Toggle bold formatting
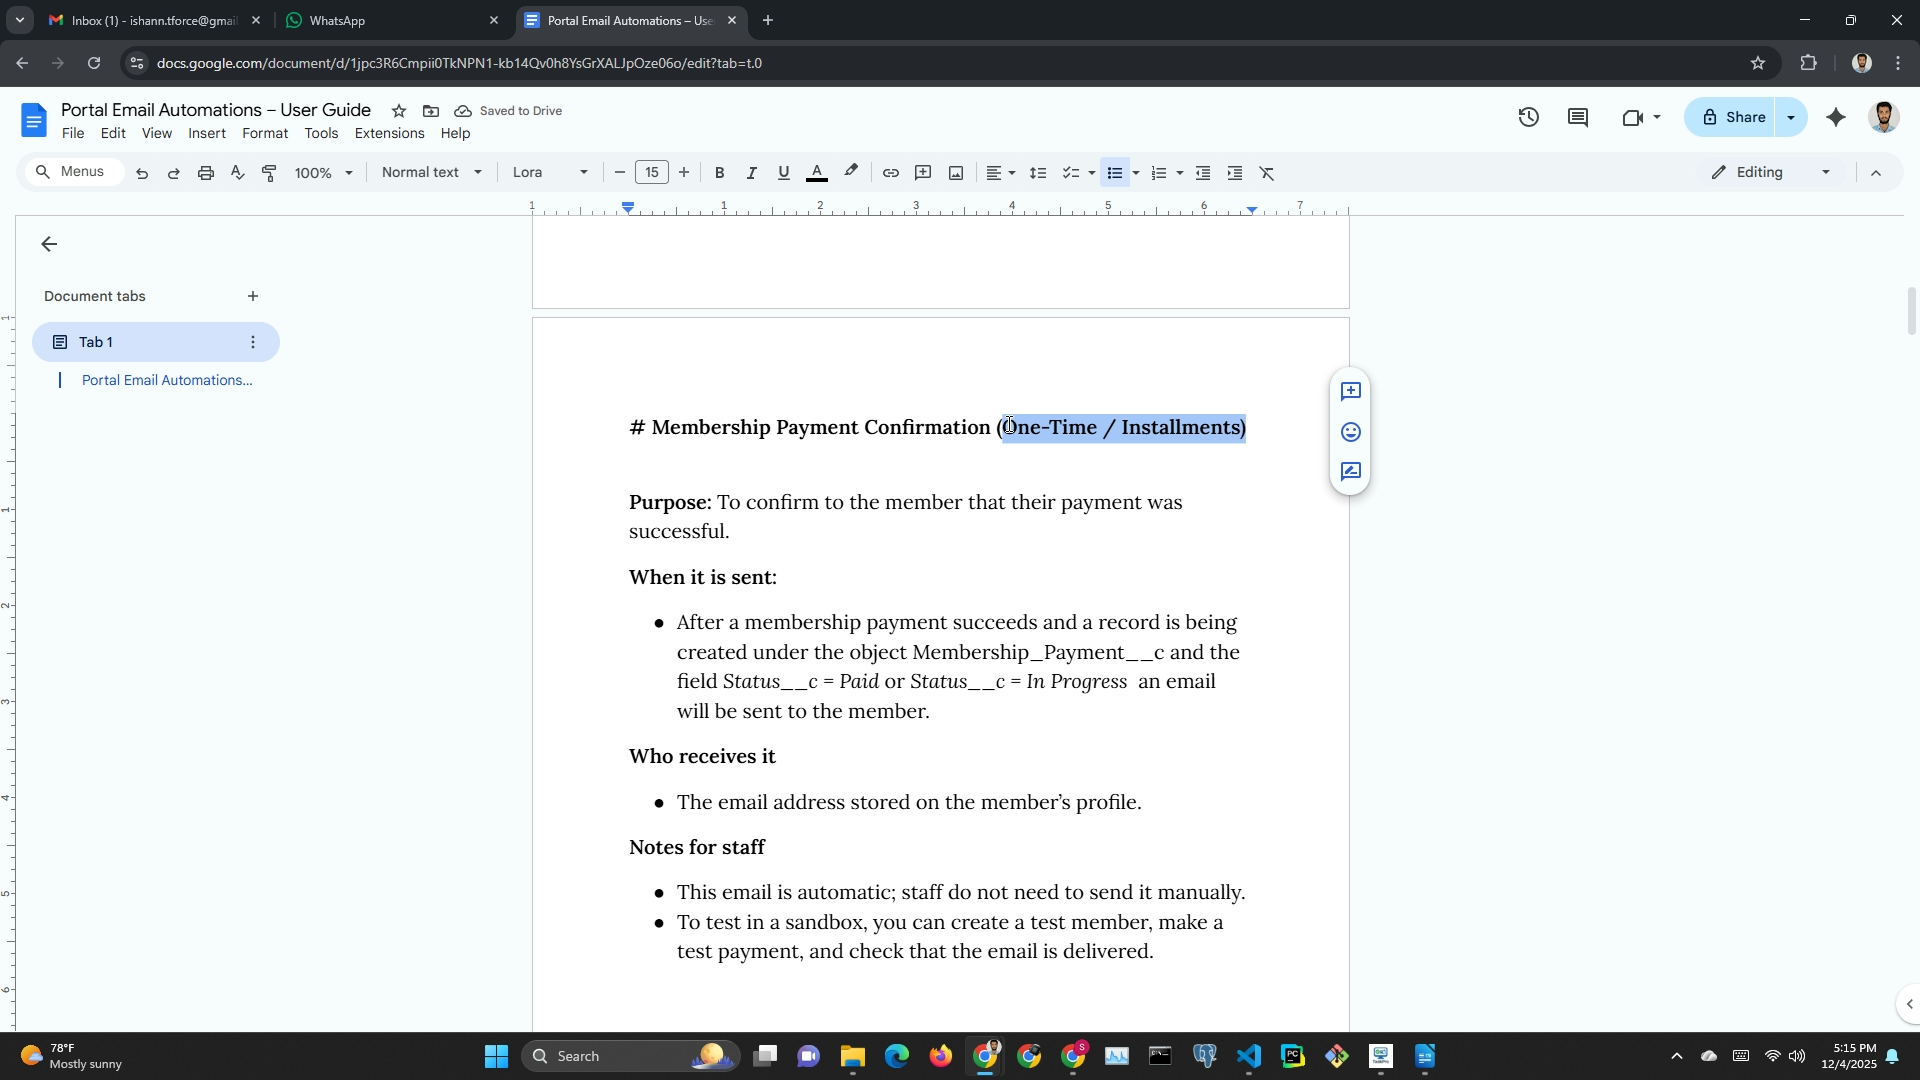This screenshot has width=1920, height=1080. click(719, 173)
